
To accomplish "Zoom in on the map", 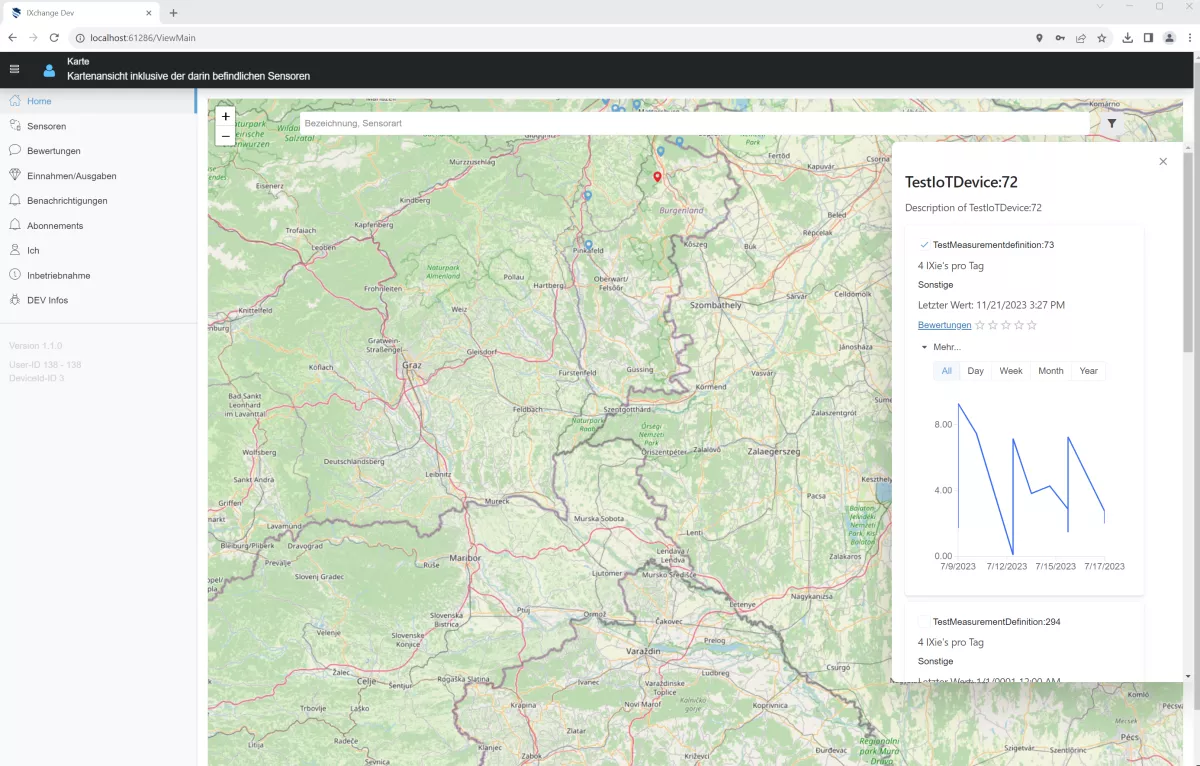I will coord(225,116).
